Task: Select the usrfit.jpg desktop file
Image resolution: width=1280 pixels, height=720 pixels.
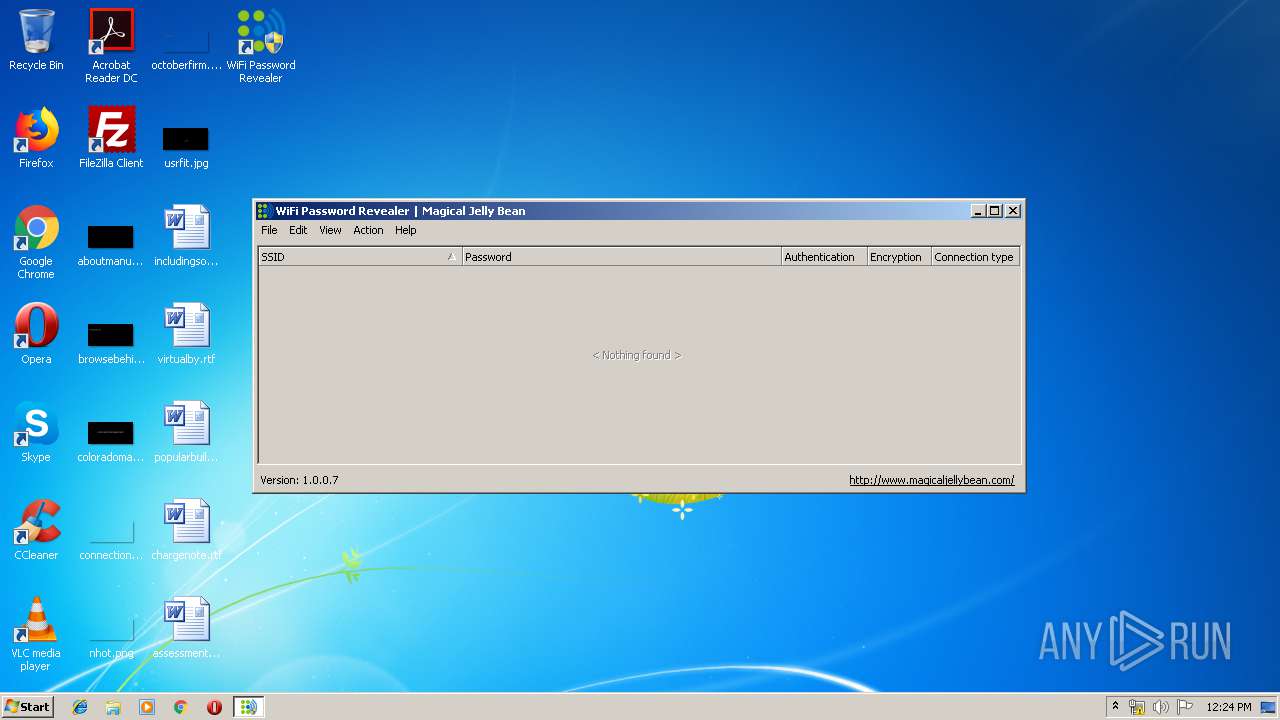Action: pyautogui.click(x=186, y=145)
